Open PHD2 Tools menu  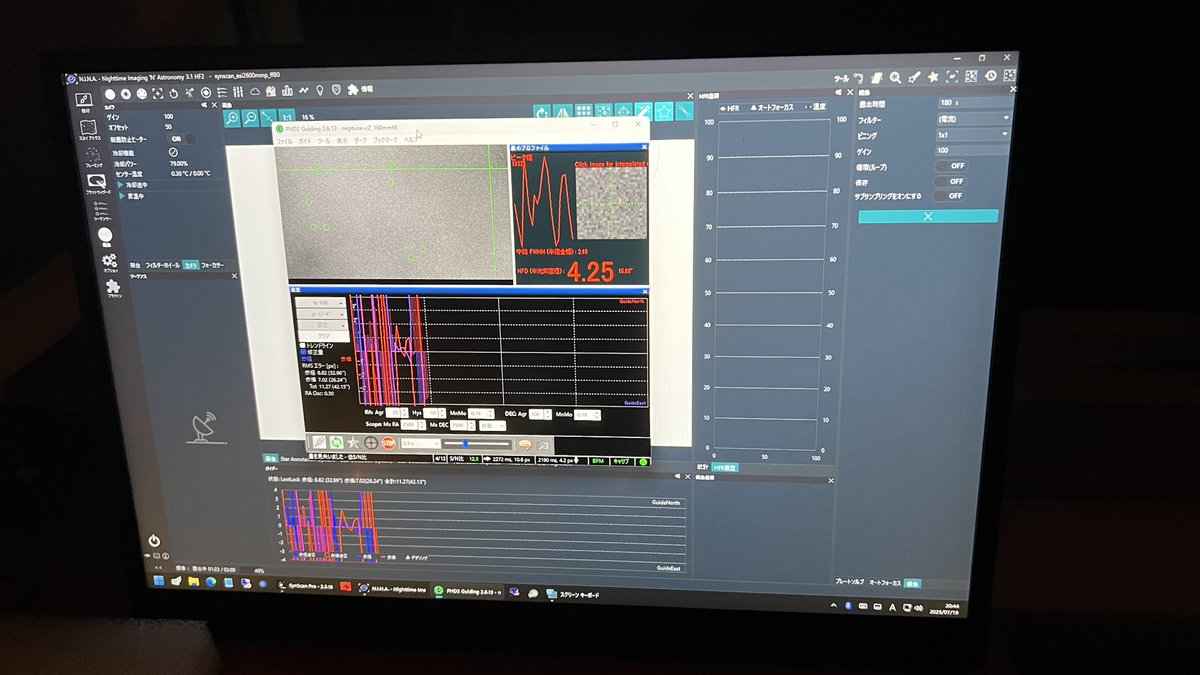coord(323,142)
